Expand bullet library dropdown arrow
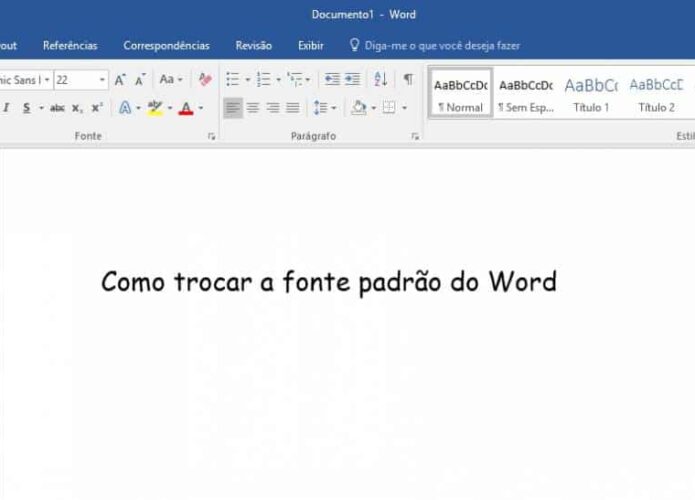This screenshot has height=500, width=695. (x=248, y=80)
